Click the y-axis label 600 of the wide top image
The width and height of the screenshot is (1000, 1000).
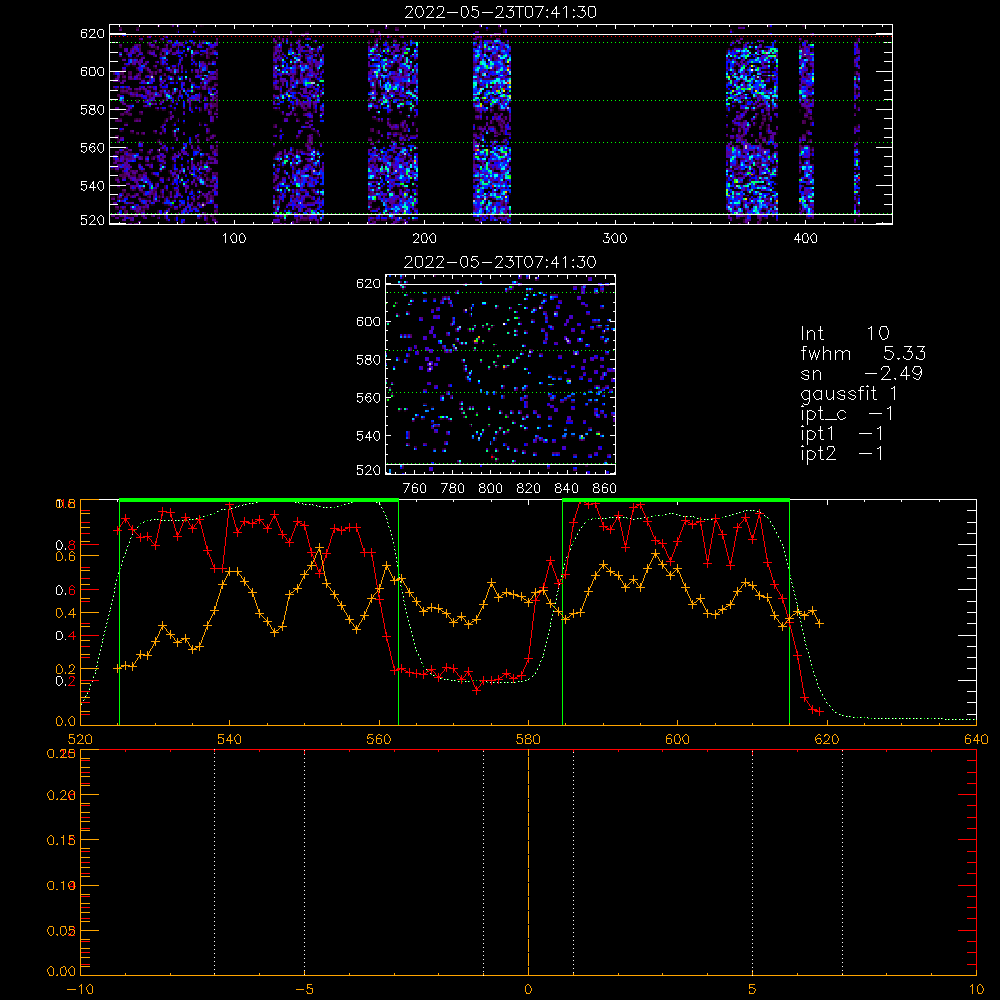[92, 71]
